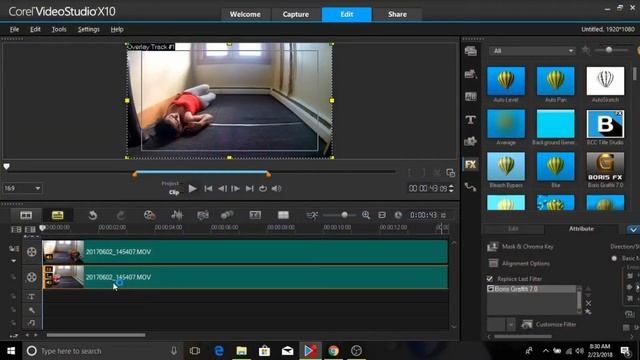Open the Transition library

(471, 97)
